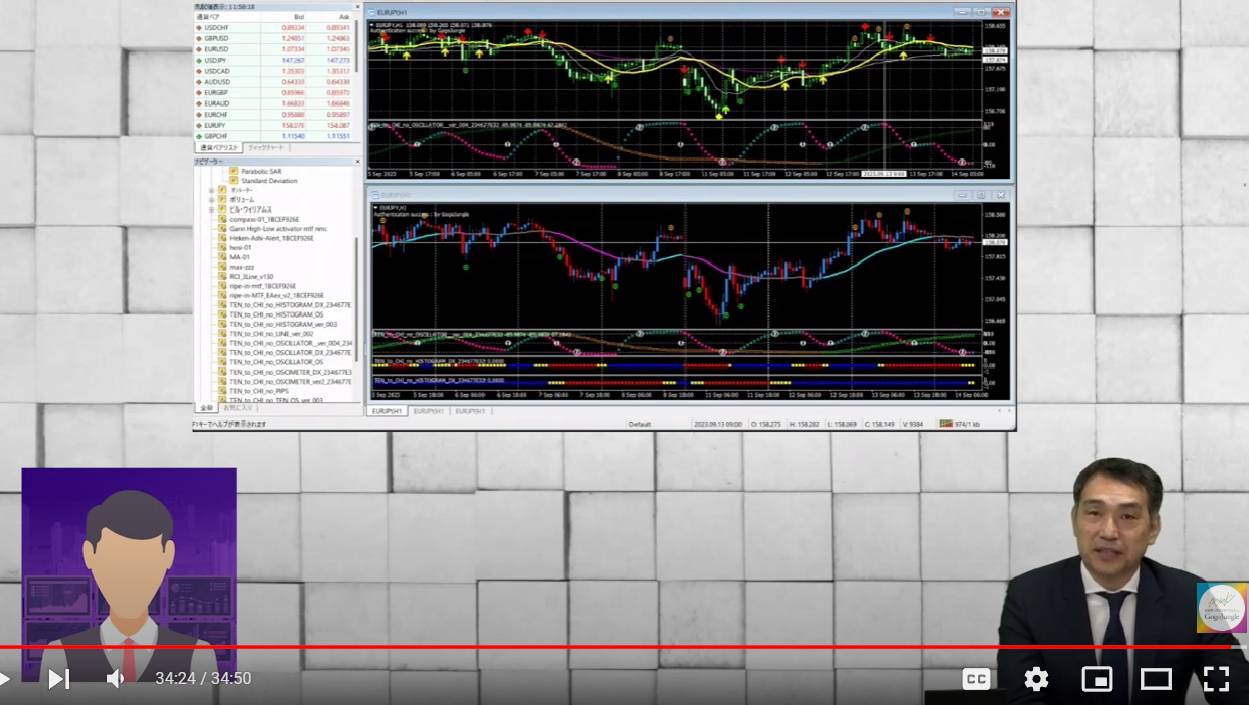Enable miniplayer mode
Screen dimensions: 1249x705
pyautogui.click(x=1096, y=679)
